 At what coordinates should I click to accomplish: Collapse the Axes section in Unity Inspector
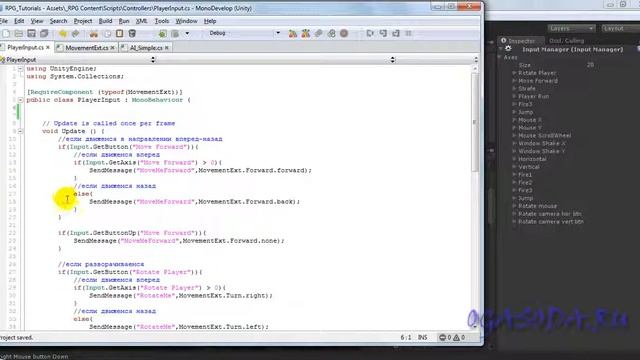point(500,58)
